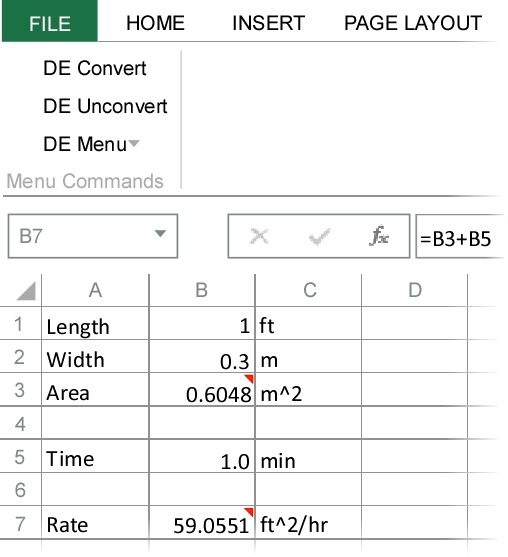Select the Length cell
Image resolution: width=508 pixels, height=557 pixels.
coord(95,323)
